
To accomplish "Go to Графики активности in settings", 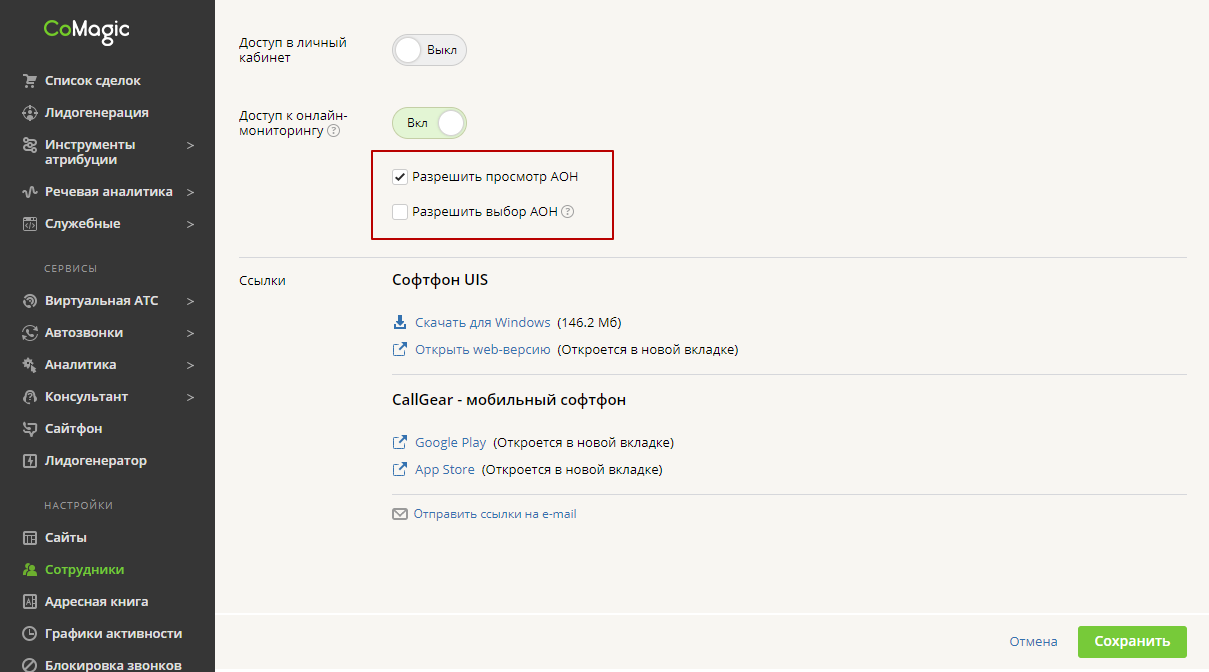I will click(113, 634).
